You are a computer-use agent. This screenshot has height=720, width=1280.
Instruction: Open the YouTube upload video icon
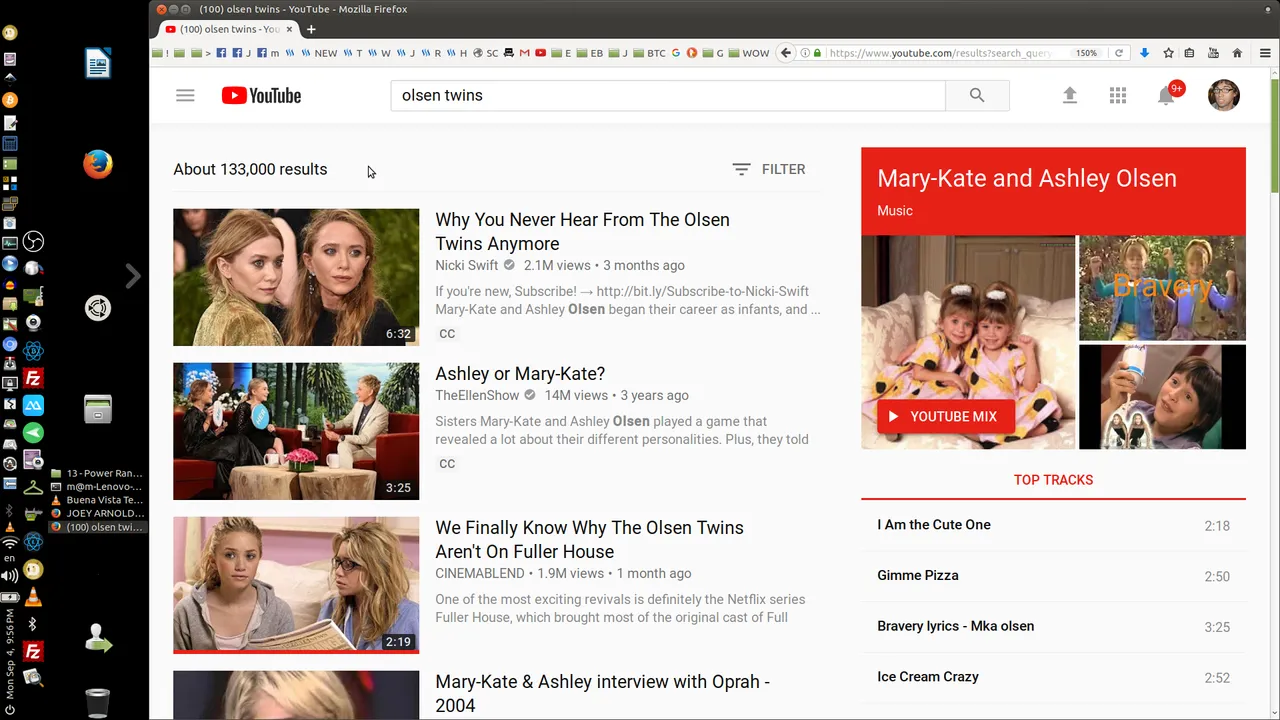(1070, 96)
